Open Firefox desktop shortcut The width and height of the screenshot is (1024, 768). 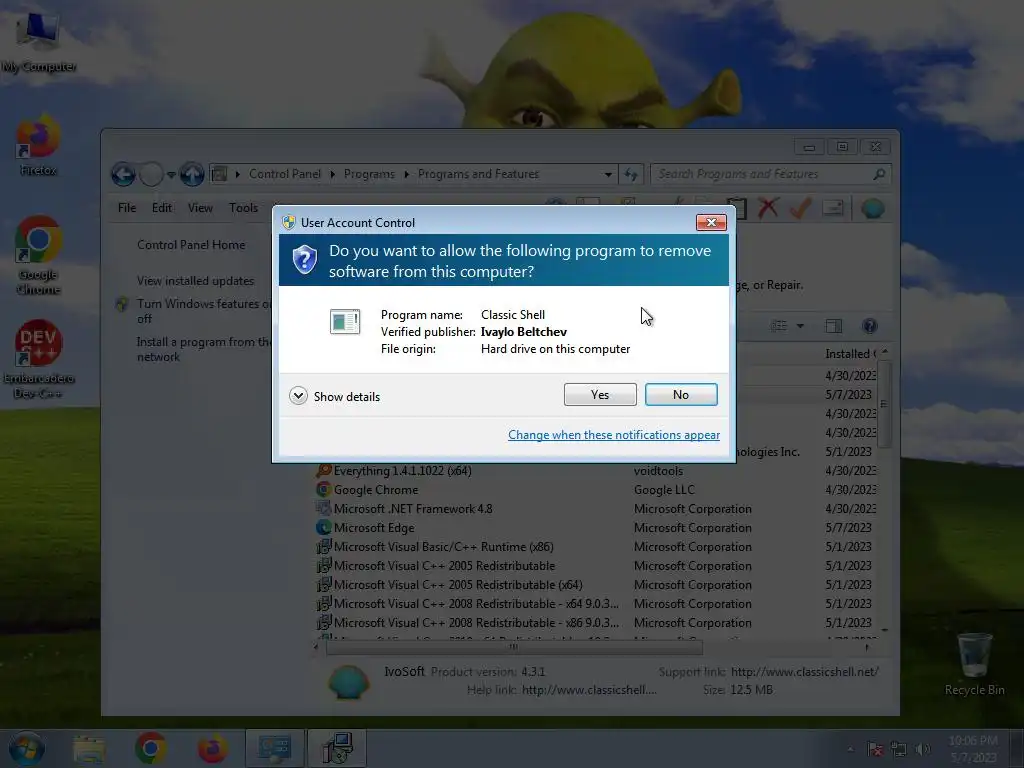pos(38,145)
